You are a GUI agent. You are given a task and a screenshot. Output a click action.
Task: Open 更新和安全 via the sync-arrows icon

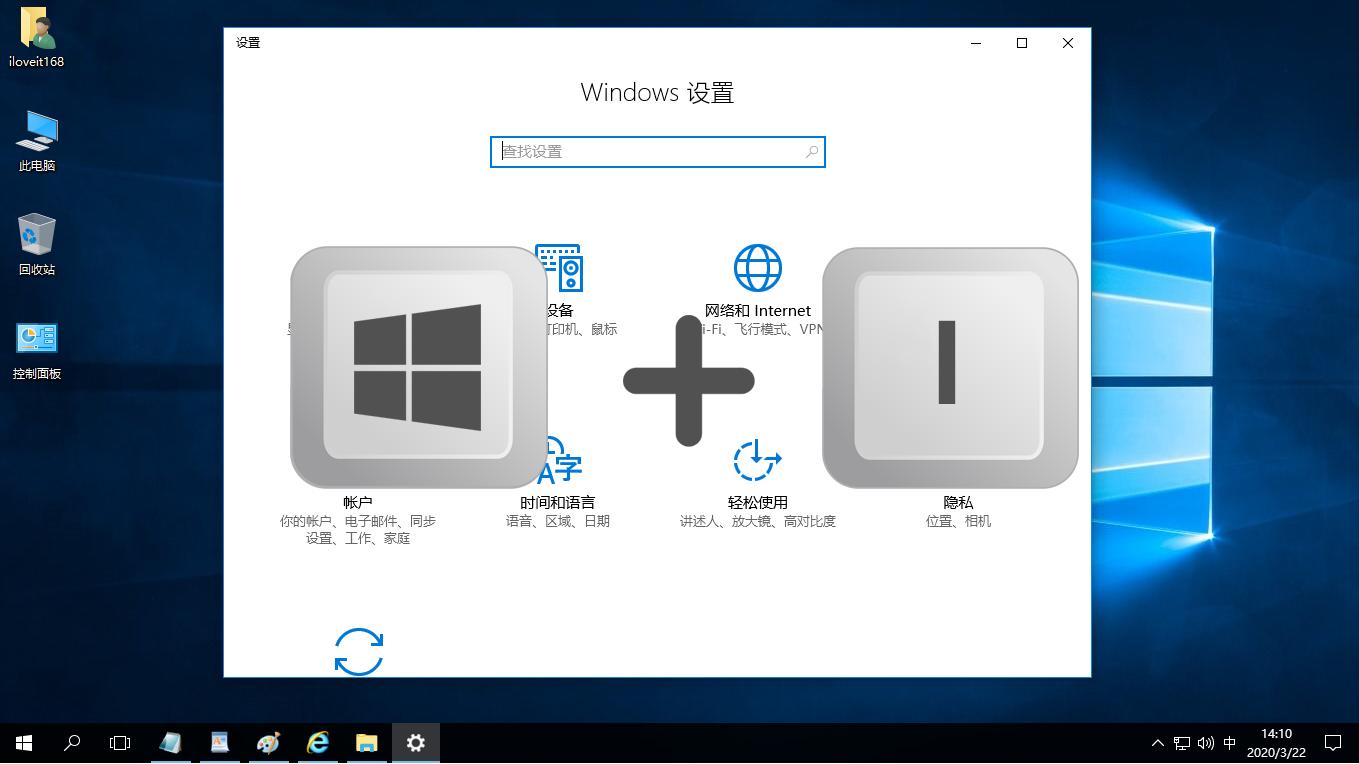pyautogui.click(x=358, y=650)
